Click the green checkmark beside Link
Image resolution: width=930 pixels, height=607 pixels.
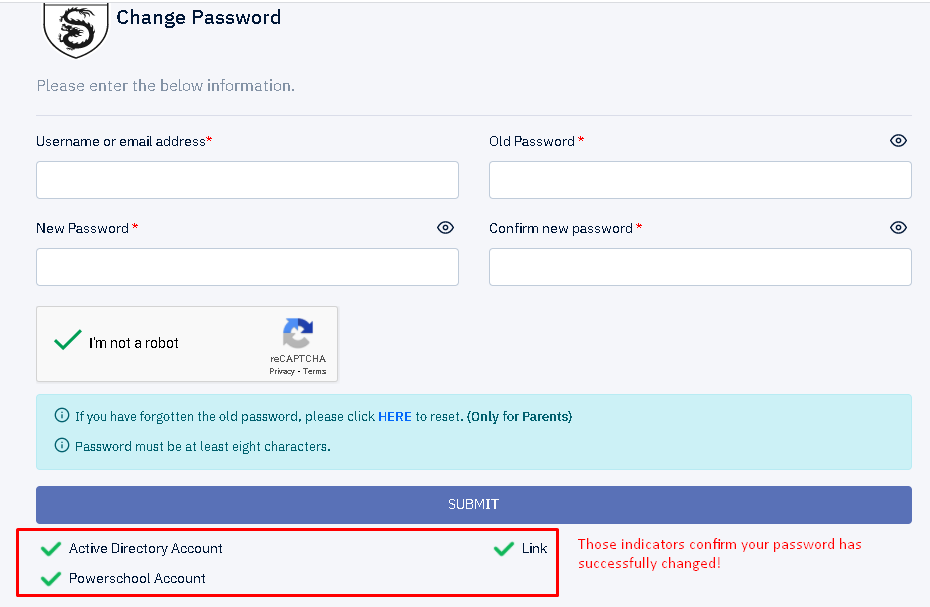(504, 549)
